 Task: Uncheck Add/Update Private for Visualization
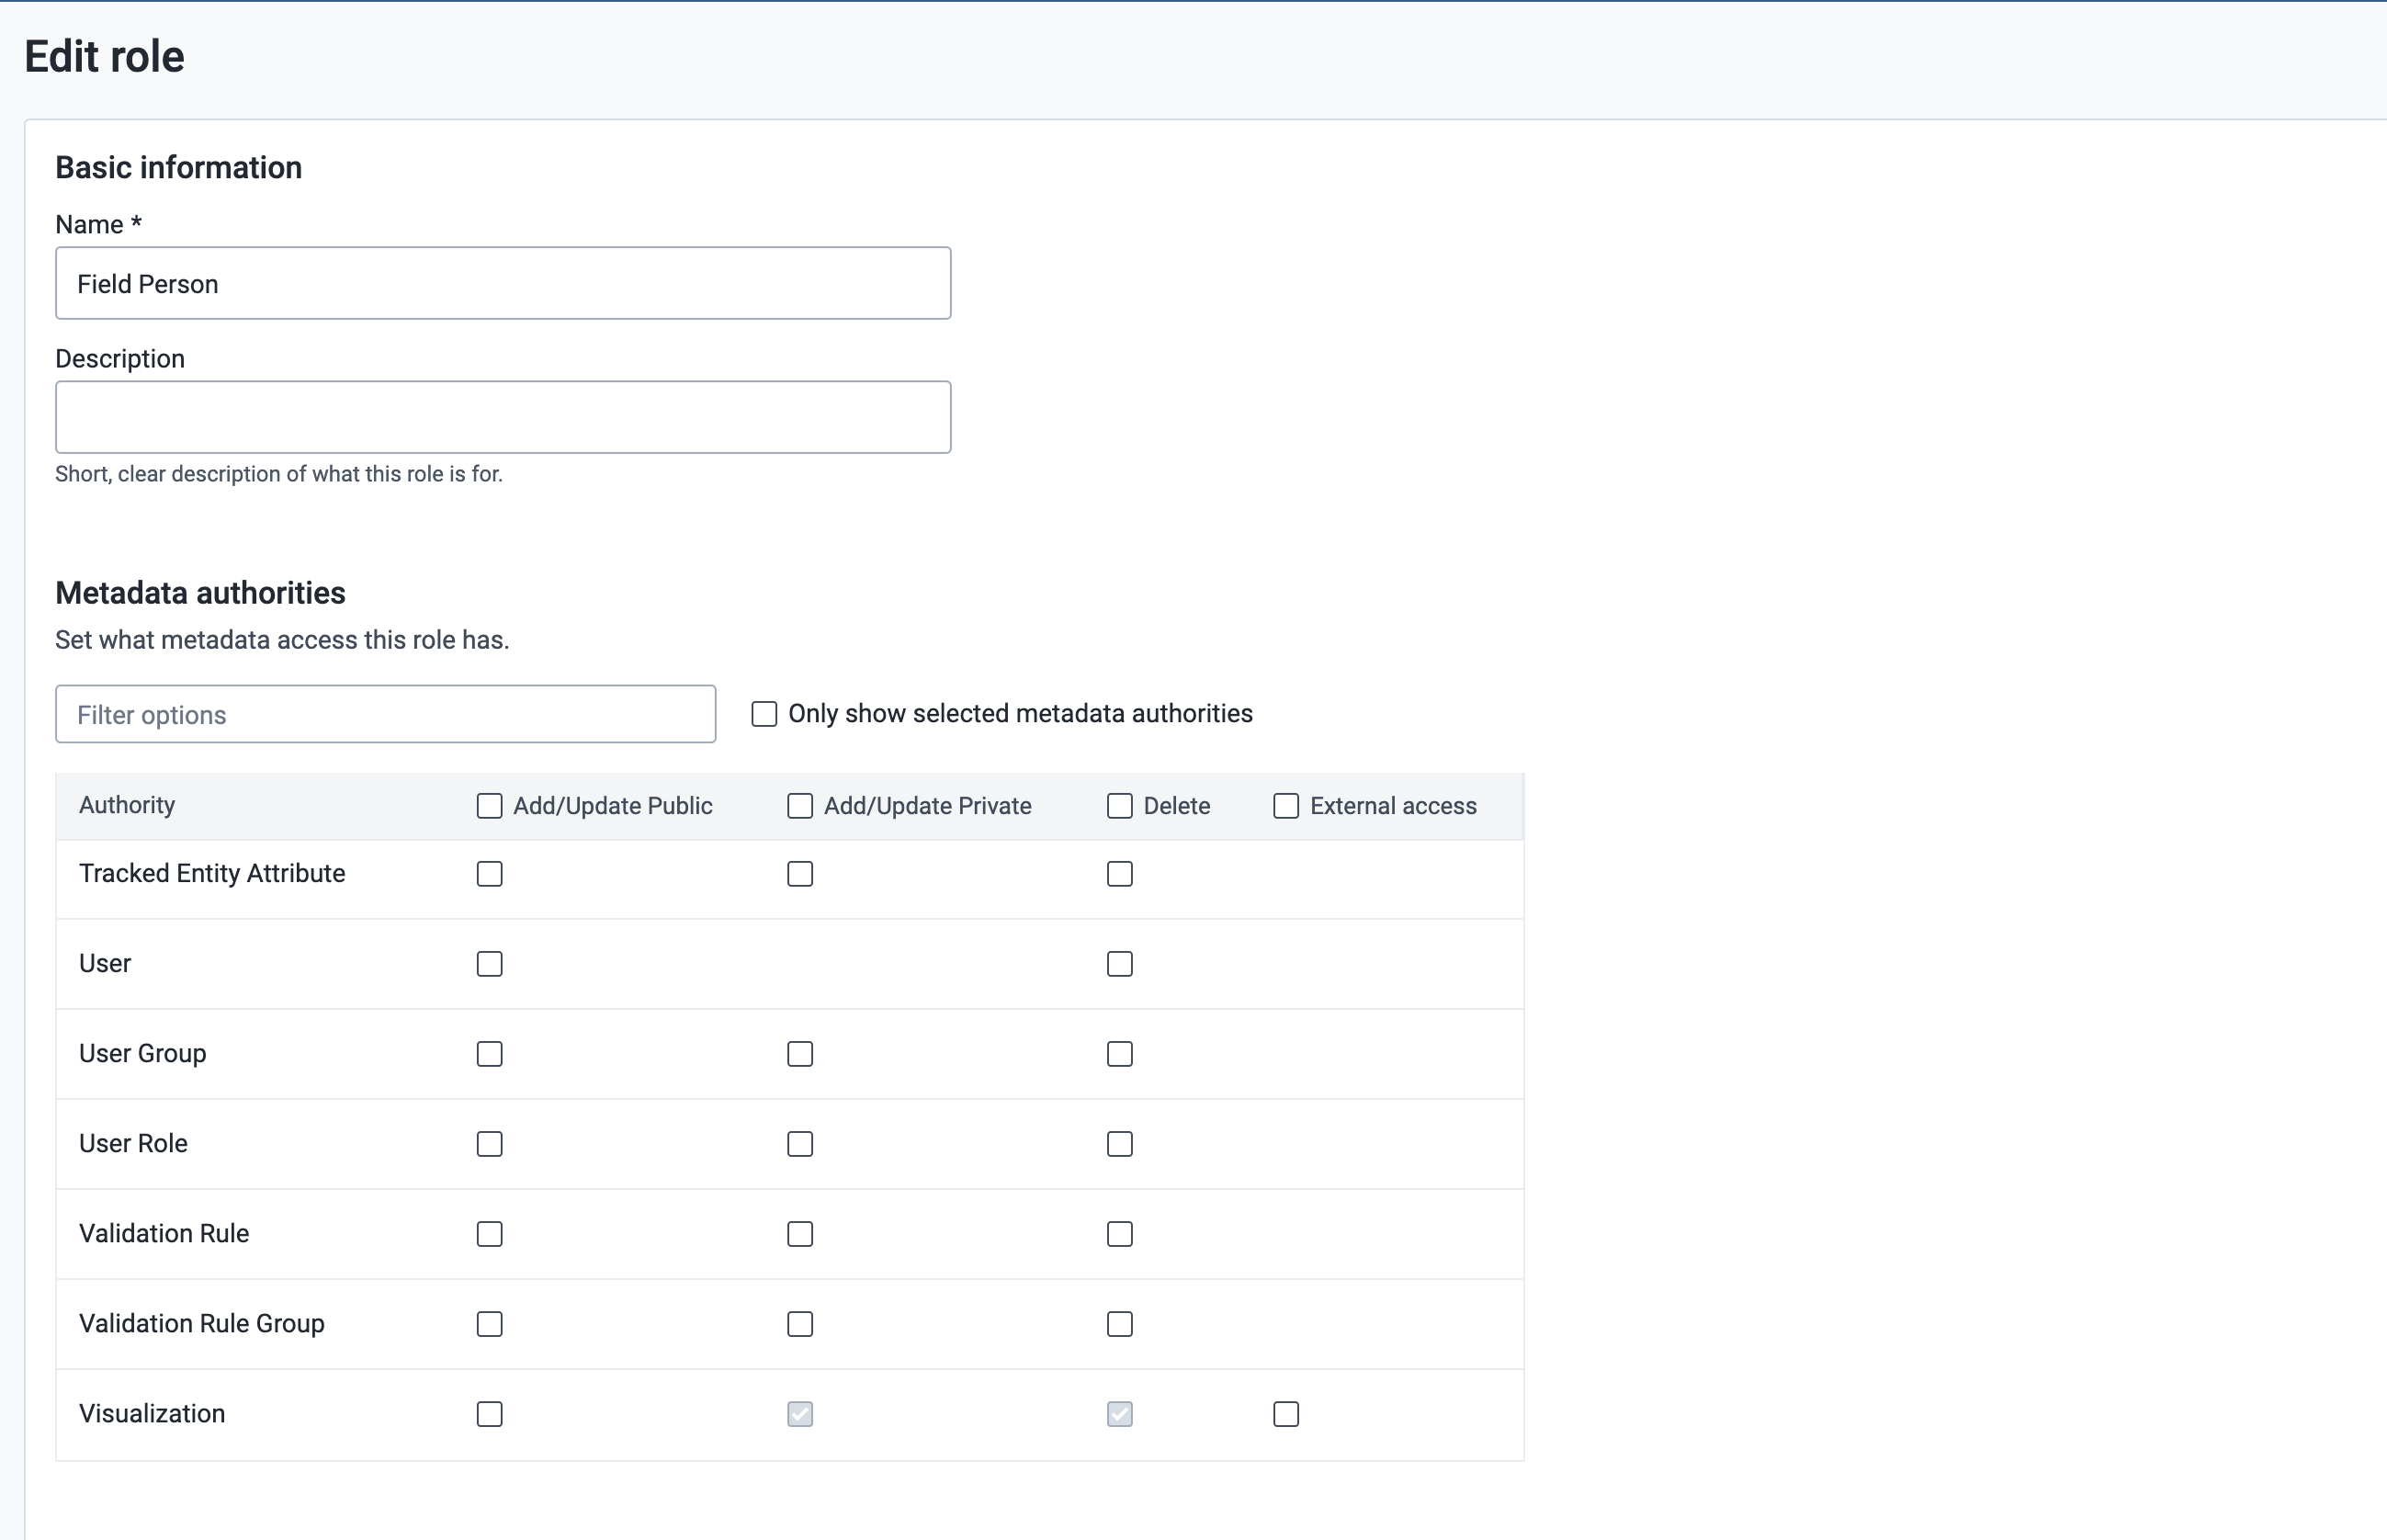pos(800,1414)
